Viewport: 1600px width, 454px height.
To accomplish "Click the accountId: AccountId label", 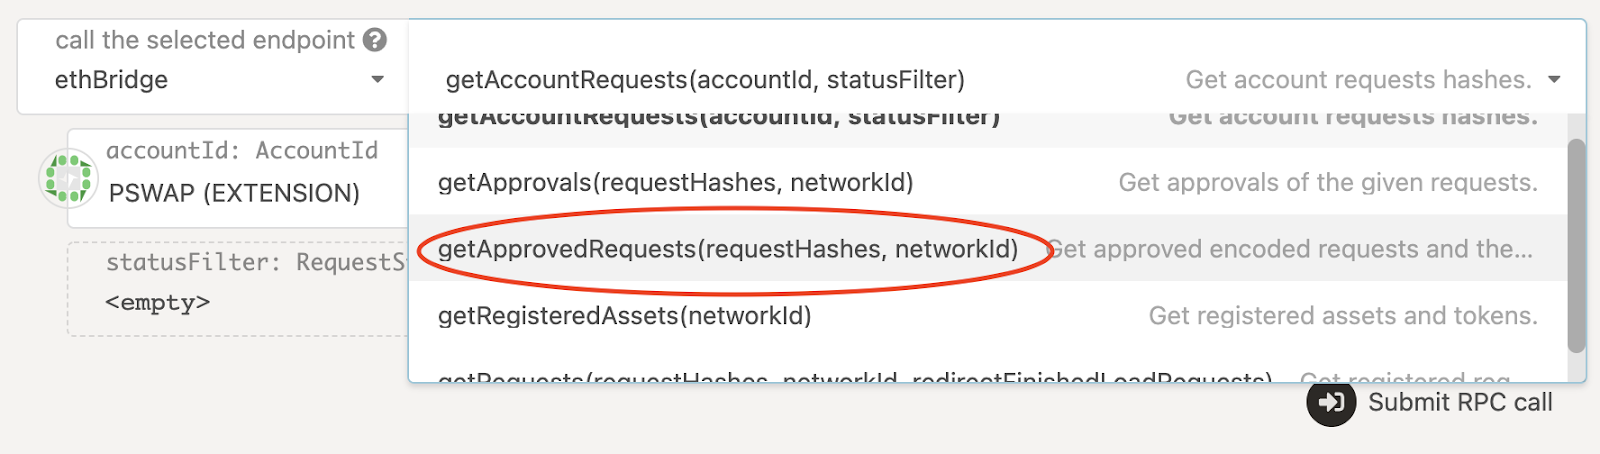I will coord(242,150).
